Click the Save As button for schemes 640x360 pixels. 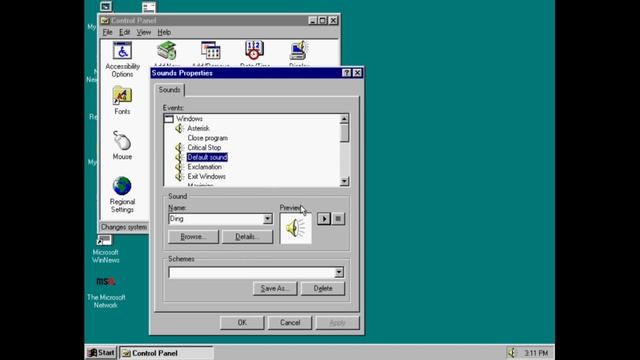coord(275,289)
